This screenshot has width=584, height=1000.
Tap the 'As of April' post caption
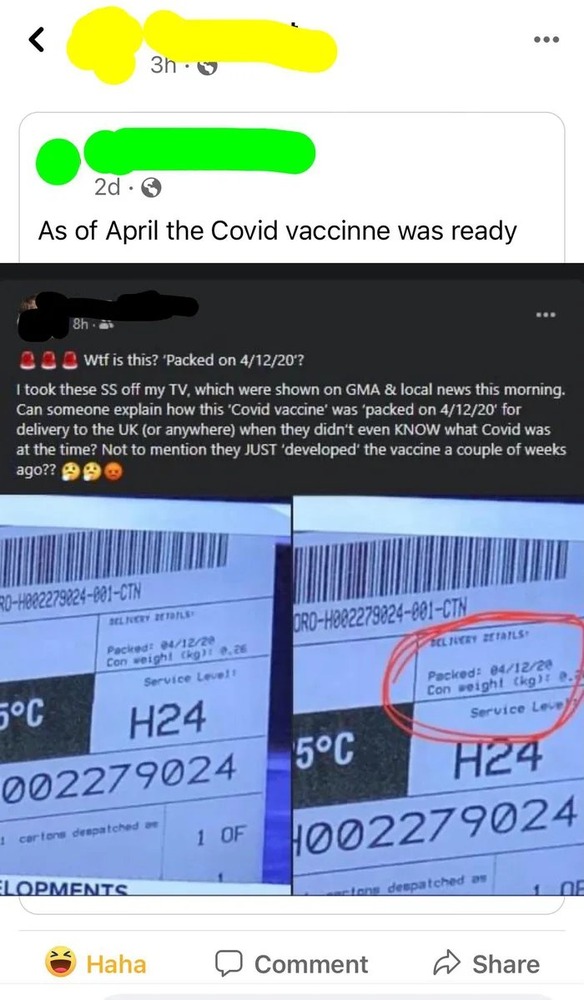pos(277,230)
